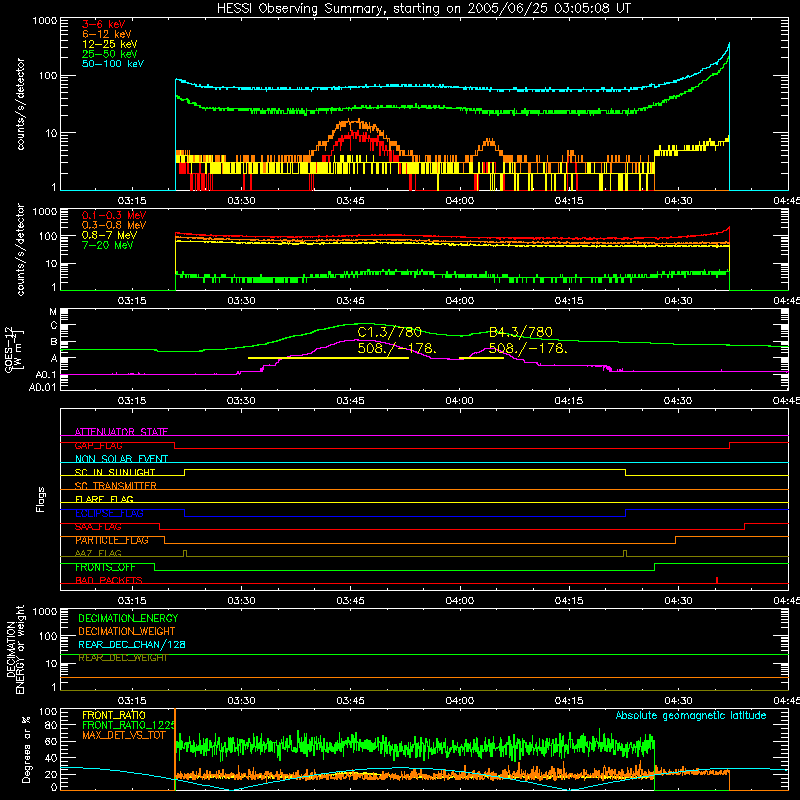Click the MAX_DET_VS_TOT legend label
The height and width of the screenshot is (800, 800).
(x=123, y=735)
